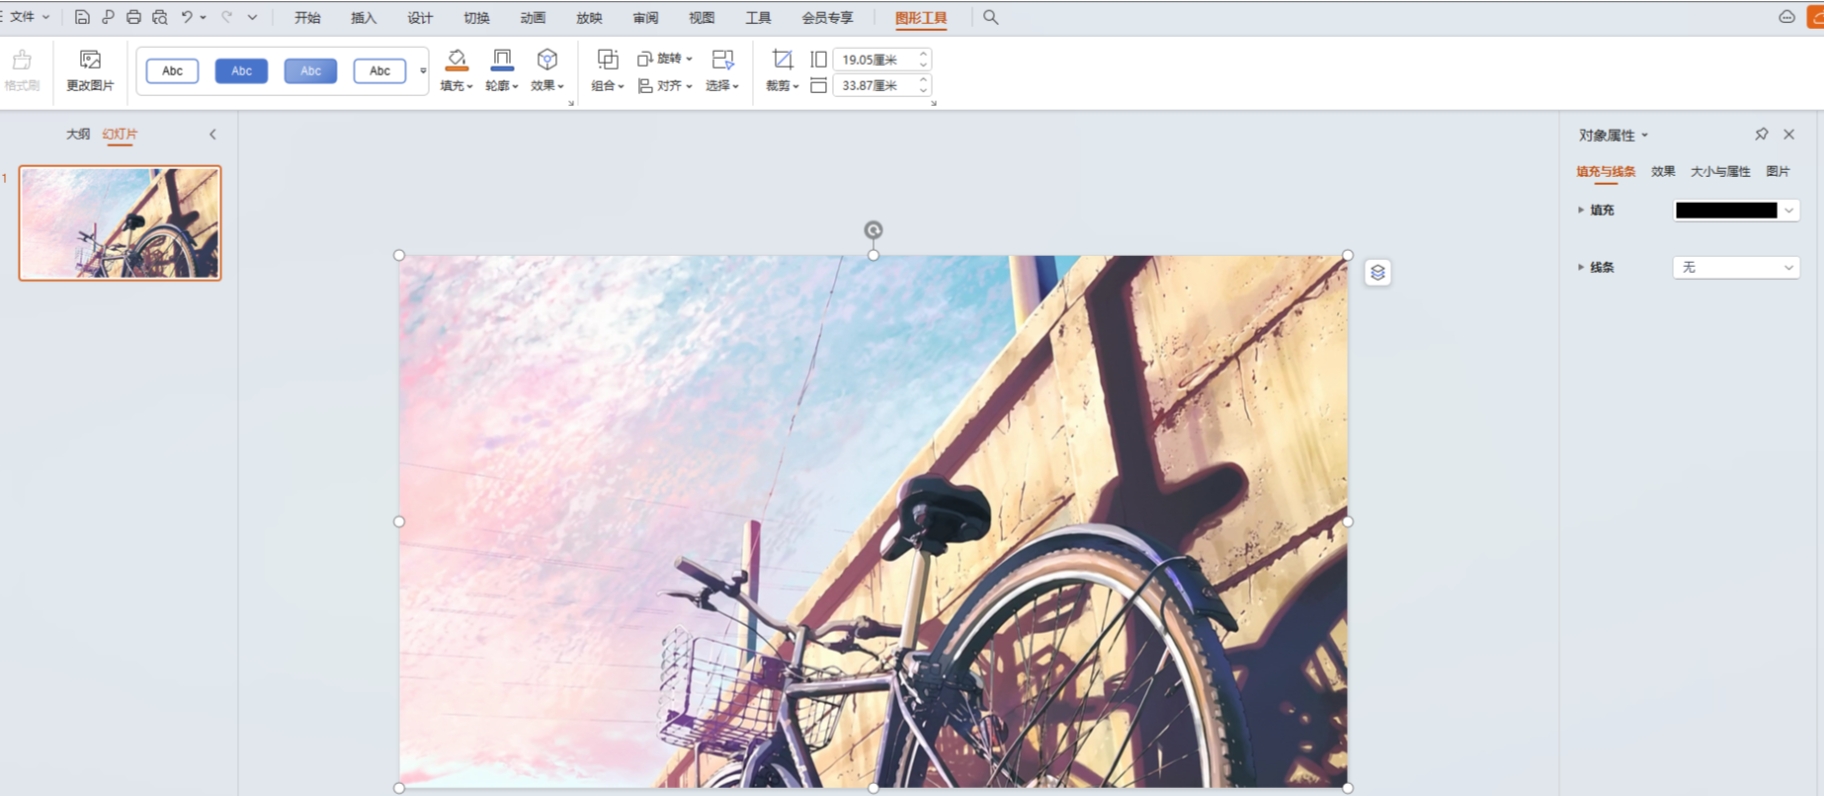Click the search magnifier icon
This screenshot has width=1824, height=796.
click(991, 17)
